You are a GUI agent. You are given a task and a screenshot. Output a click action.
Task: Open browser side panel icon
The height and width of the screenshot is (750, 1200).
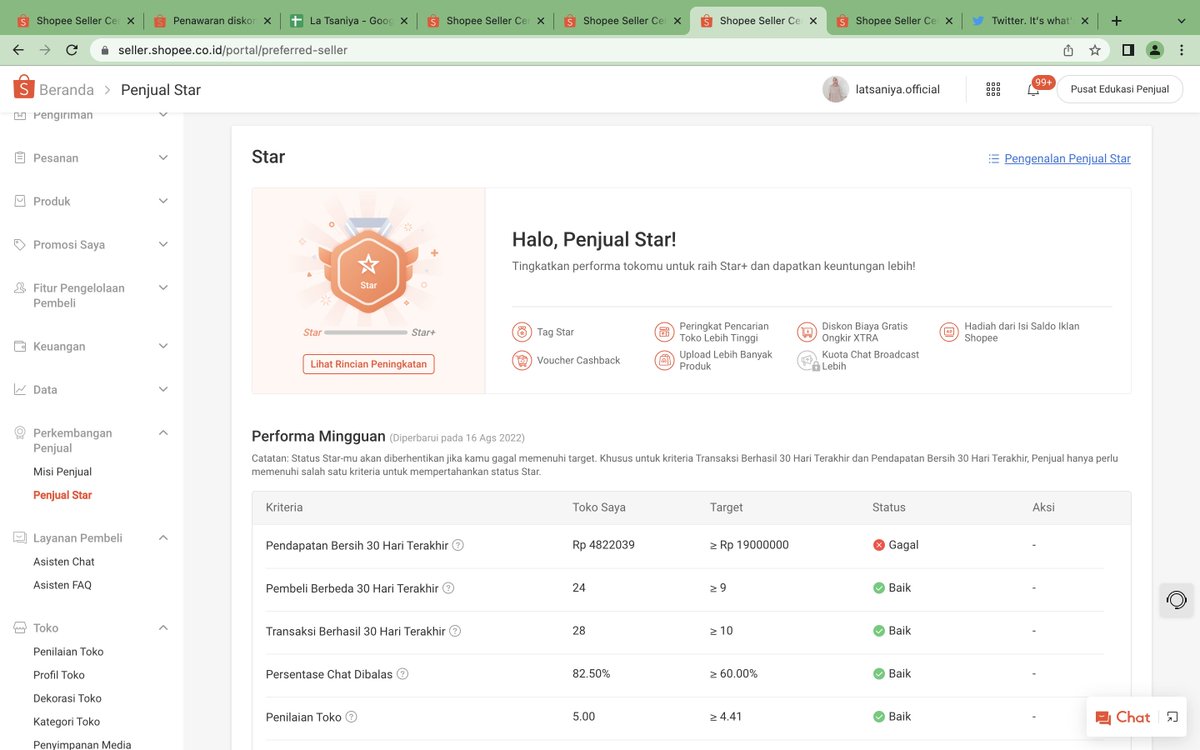(1128, 50)
